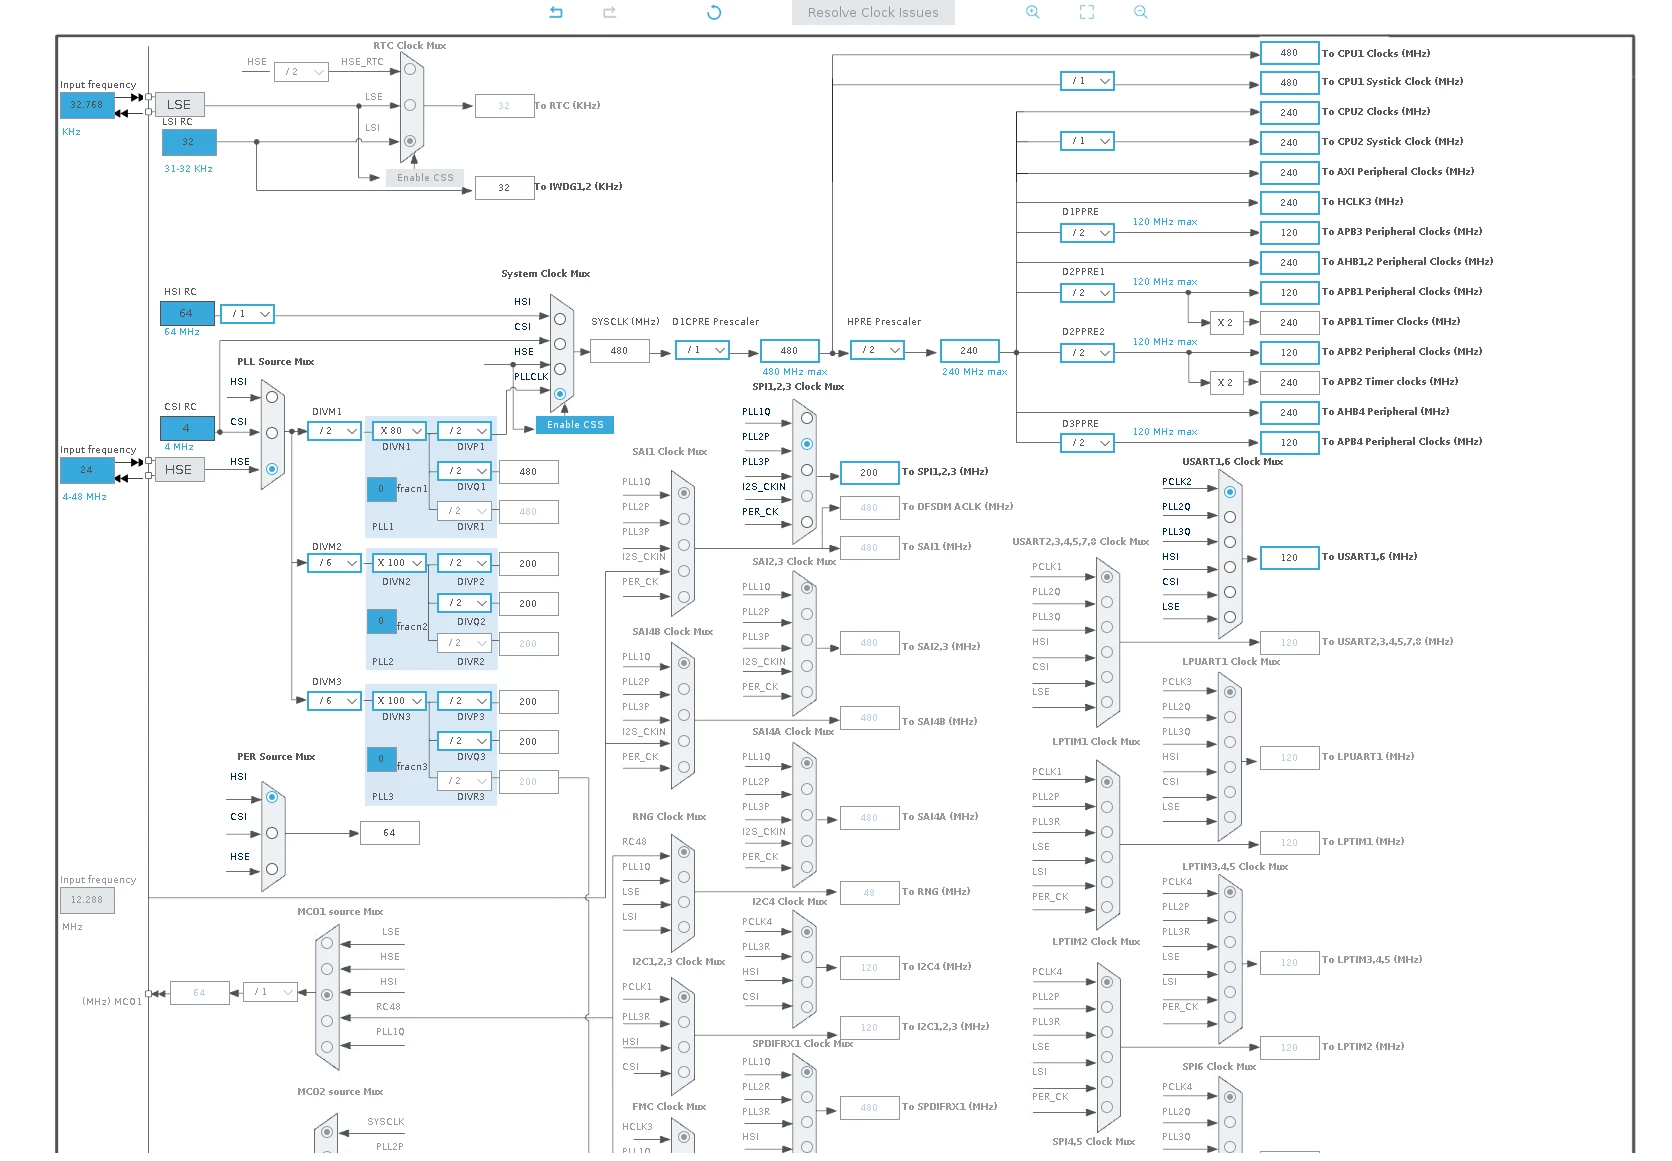
Task: Open the DIVN2 X 100 multiplier dropdown
Action: coord(400,563)
